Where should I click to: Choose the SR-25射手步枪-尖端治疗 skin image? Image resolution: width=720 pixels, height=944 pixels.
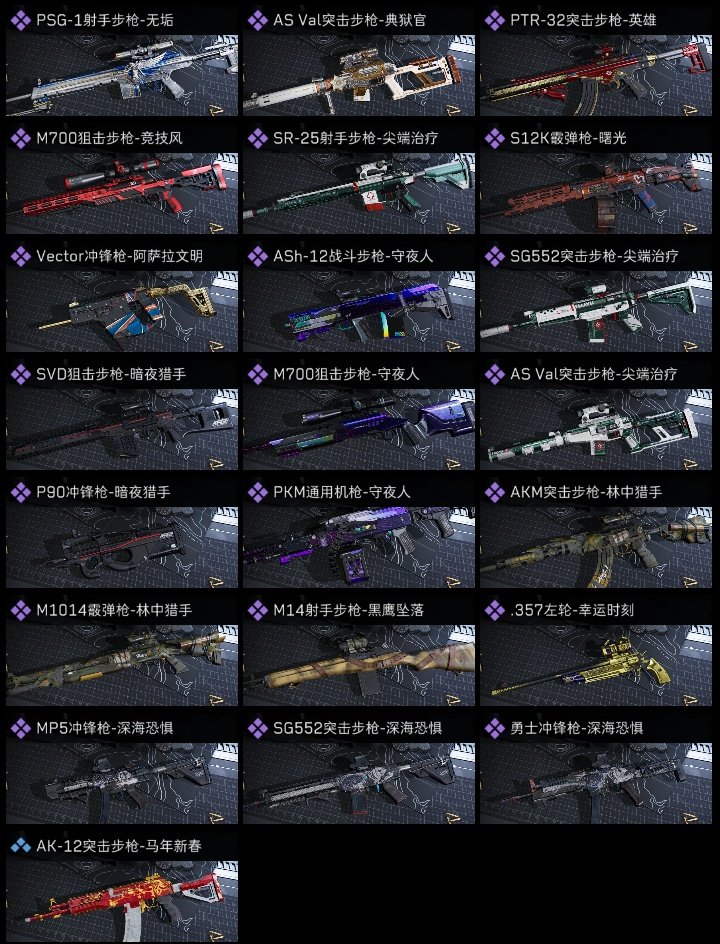(x=359, y=193)
